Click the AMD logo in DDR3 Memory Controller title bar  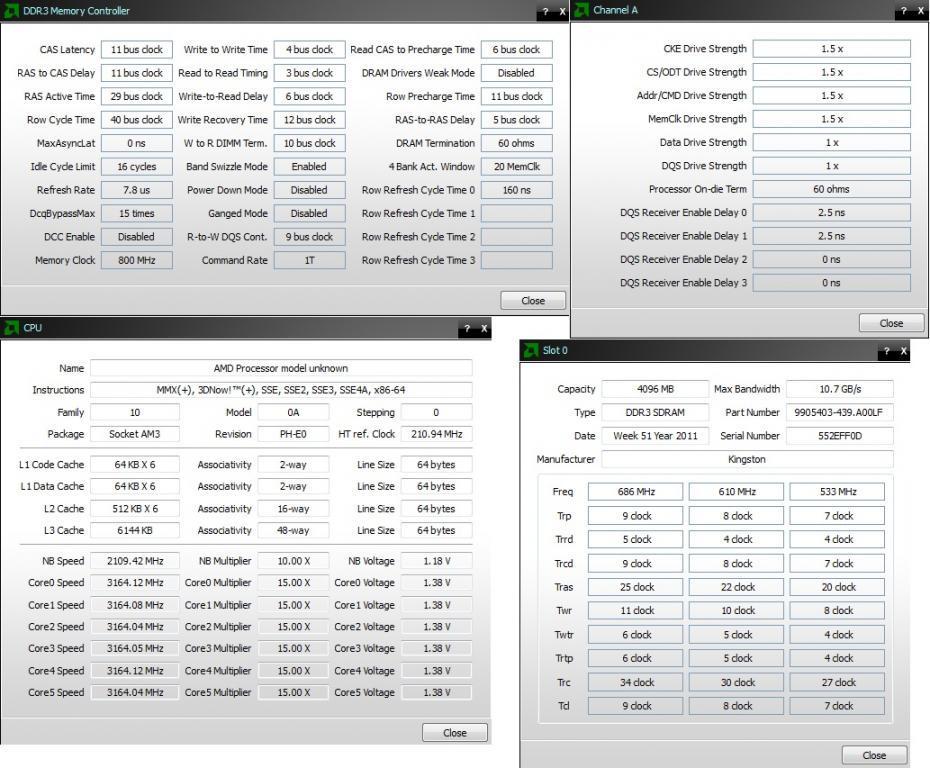[12, 11]
